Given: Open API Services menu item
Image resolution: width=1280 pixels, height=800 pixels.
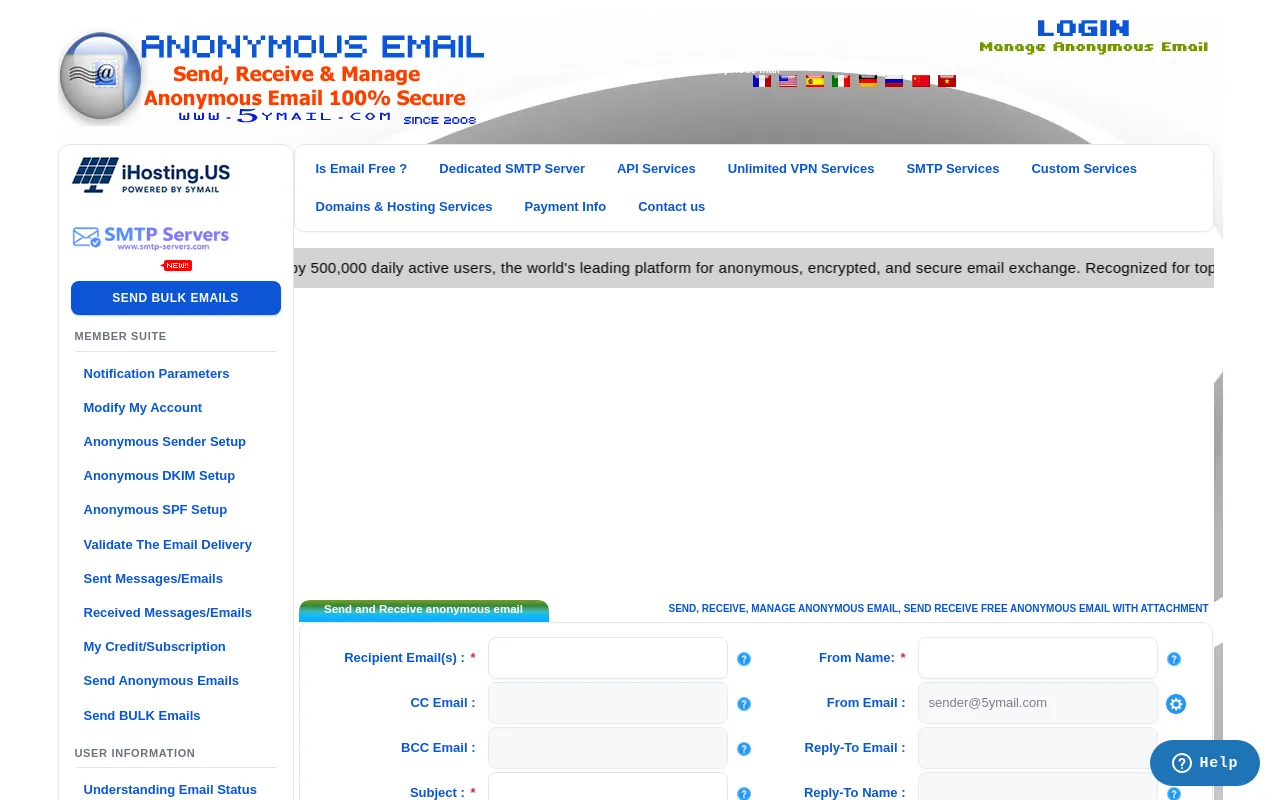Looking at the screenshot, I should click(656, 169).
